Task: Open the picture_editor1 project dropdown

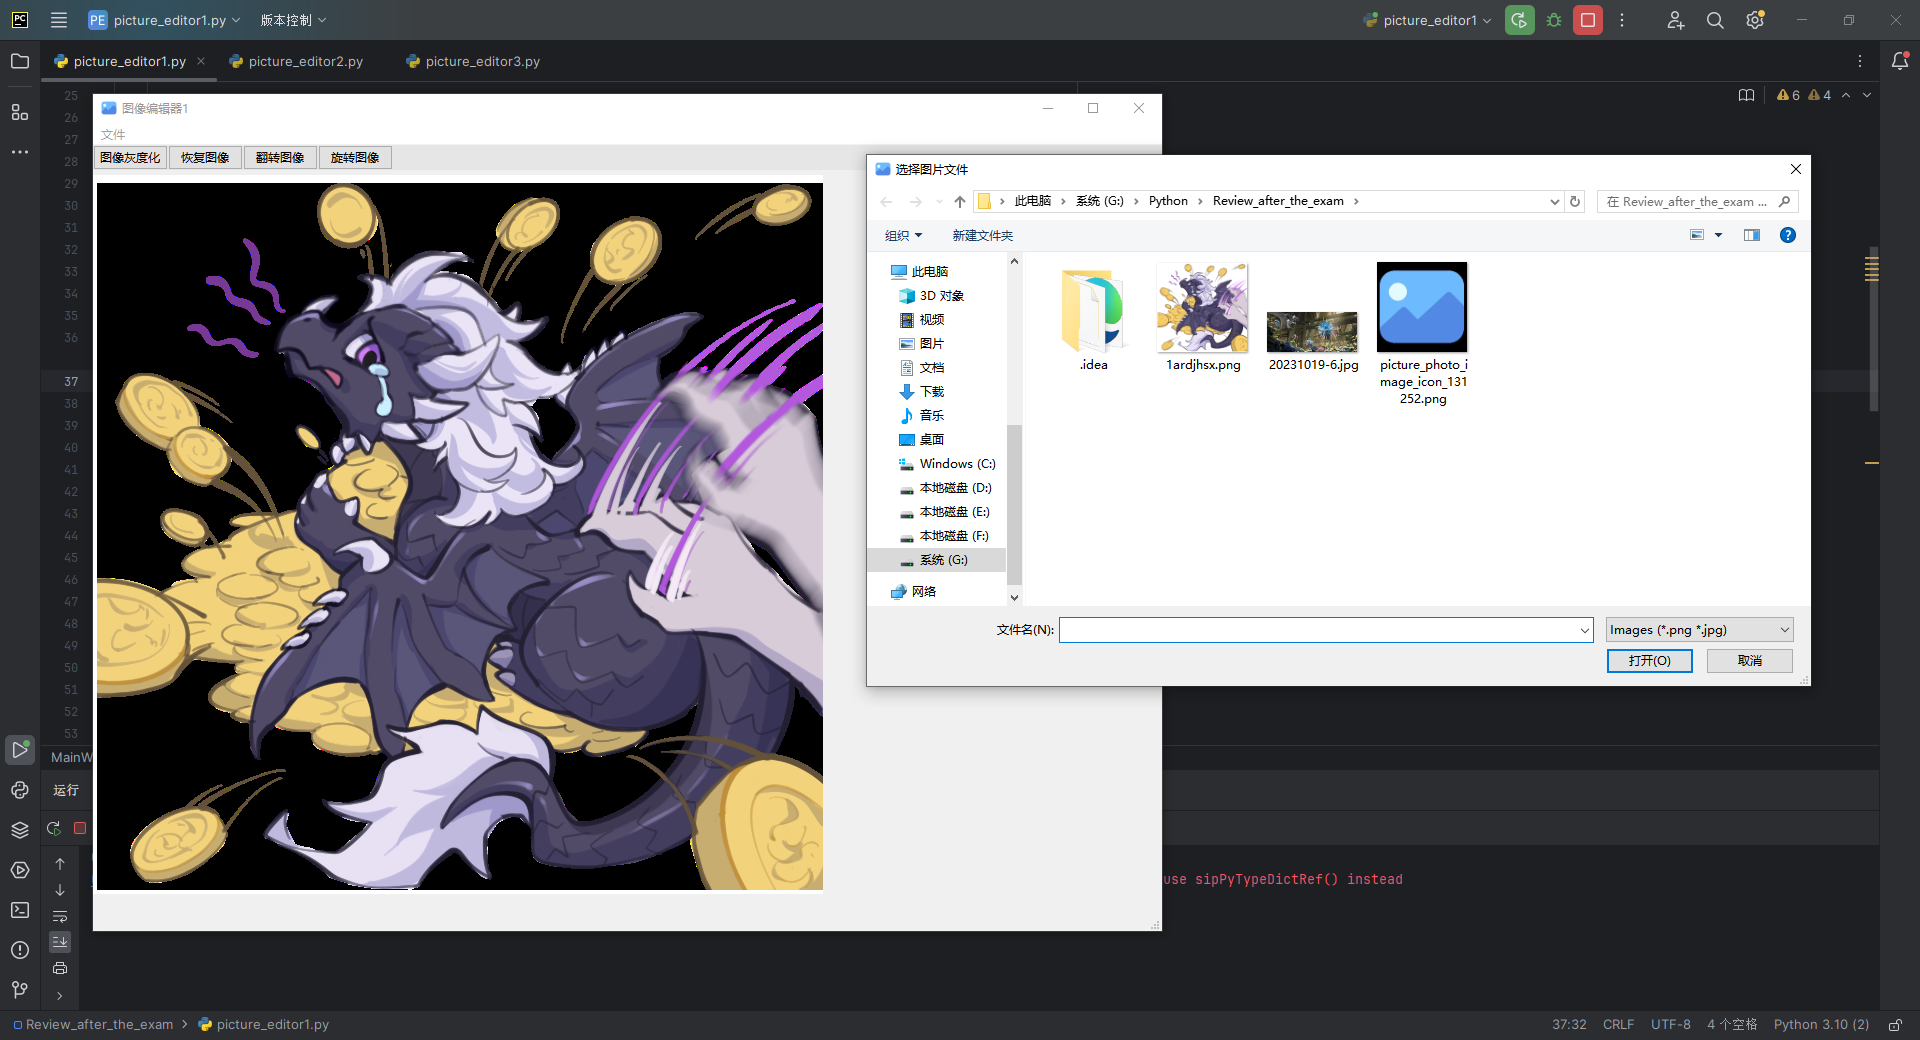Action: [164, 20]
